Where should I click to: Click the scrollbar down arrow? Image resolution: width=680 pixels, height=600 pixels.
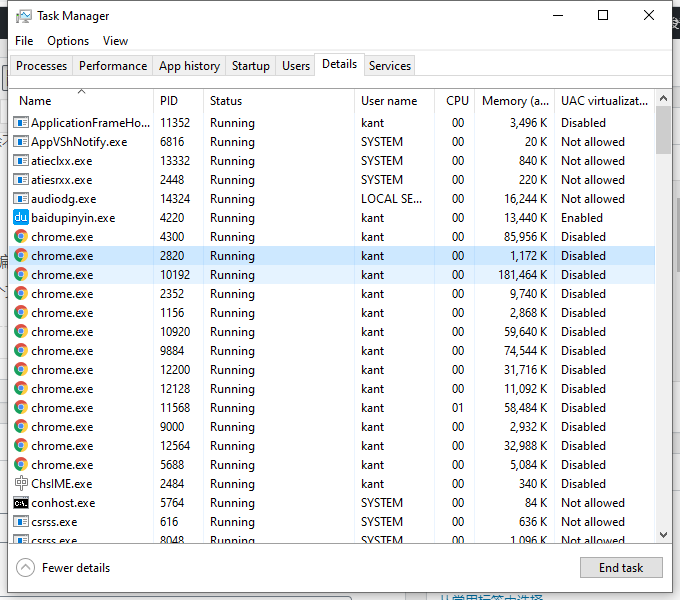pyautogui.click(x=663, y=535)
